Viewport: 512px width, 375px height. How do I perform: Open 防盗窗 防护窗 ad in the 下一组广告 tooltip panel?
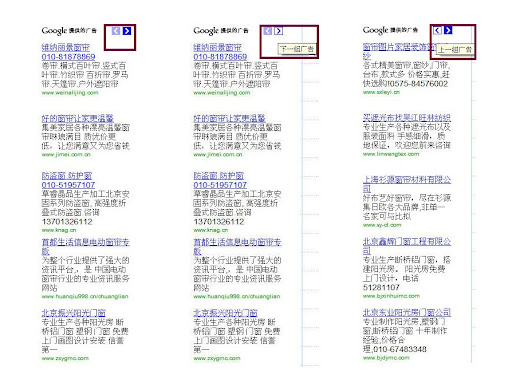point(220,180)
